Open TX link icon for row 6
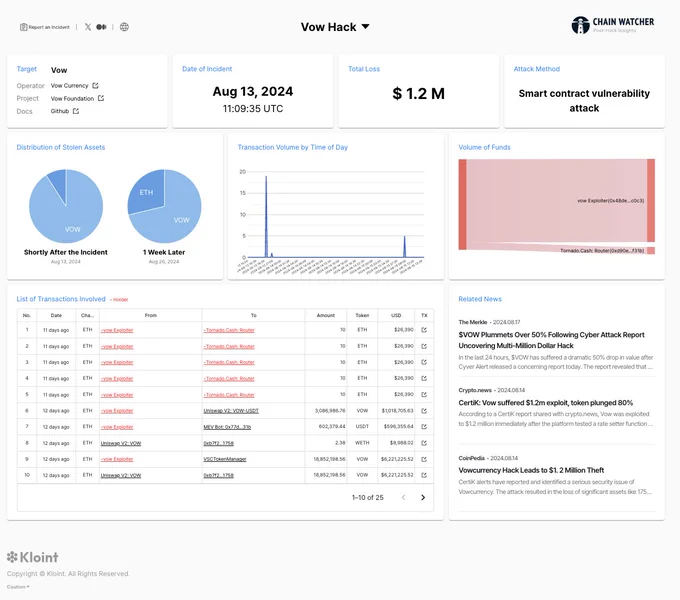Image resolution: width=680 pixels, height=600 pixels. coord(424,411)
